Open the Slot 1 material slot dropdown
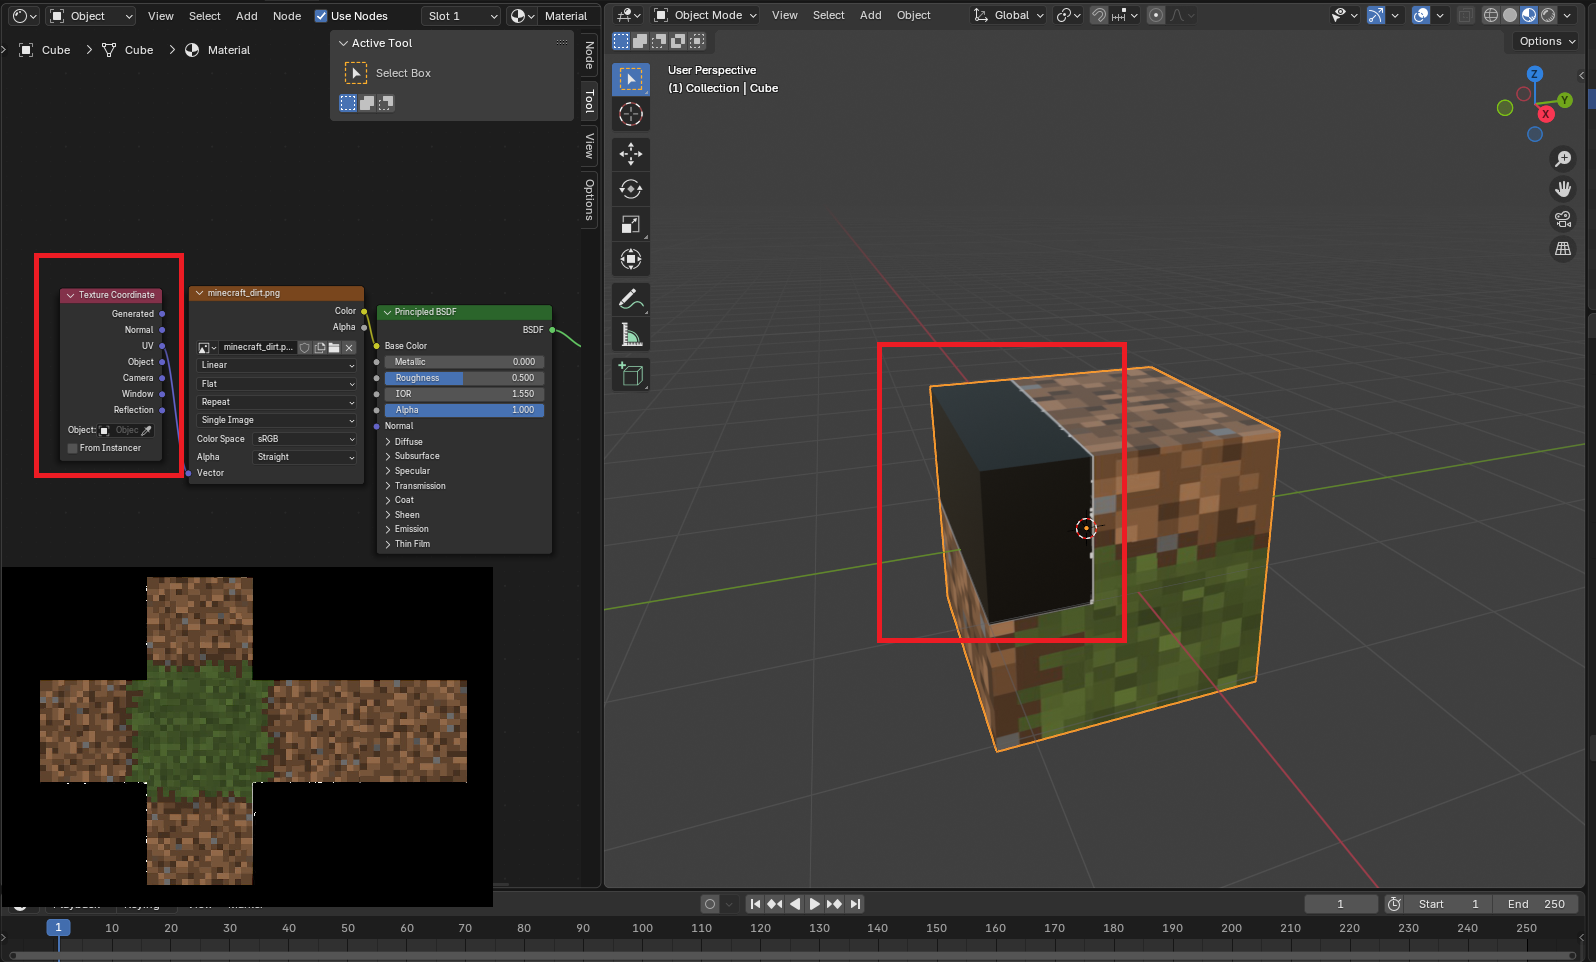1596x962 pixels. point(460,16)
